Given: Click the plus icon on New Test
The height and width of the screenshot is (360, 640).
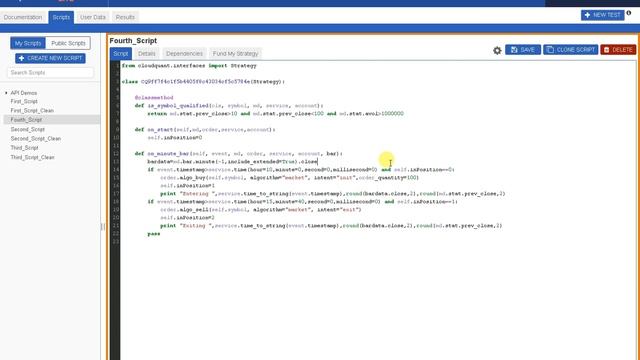Looking at the screenshot, I should tap(587, 15).
